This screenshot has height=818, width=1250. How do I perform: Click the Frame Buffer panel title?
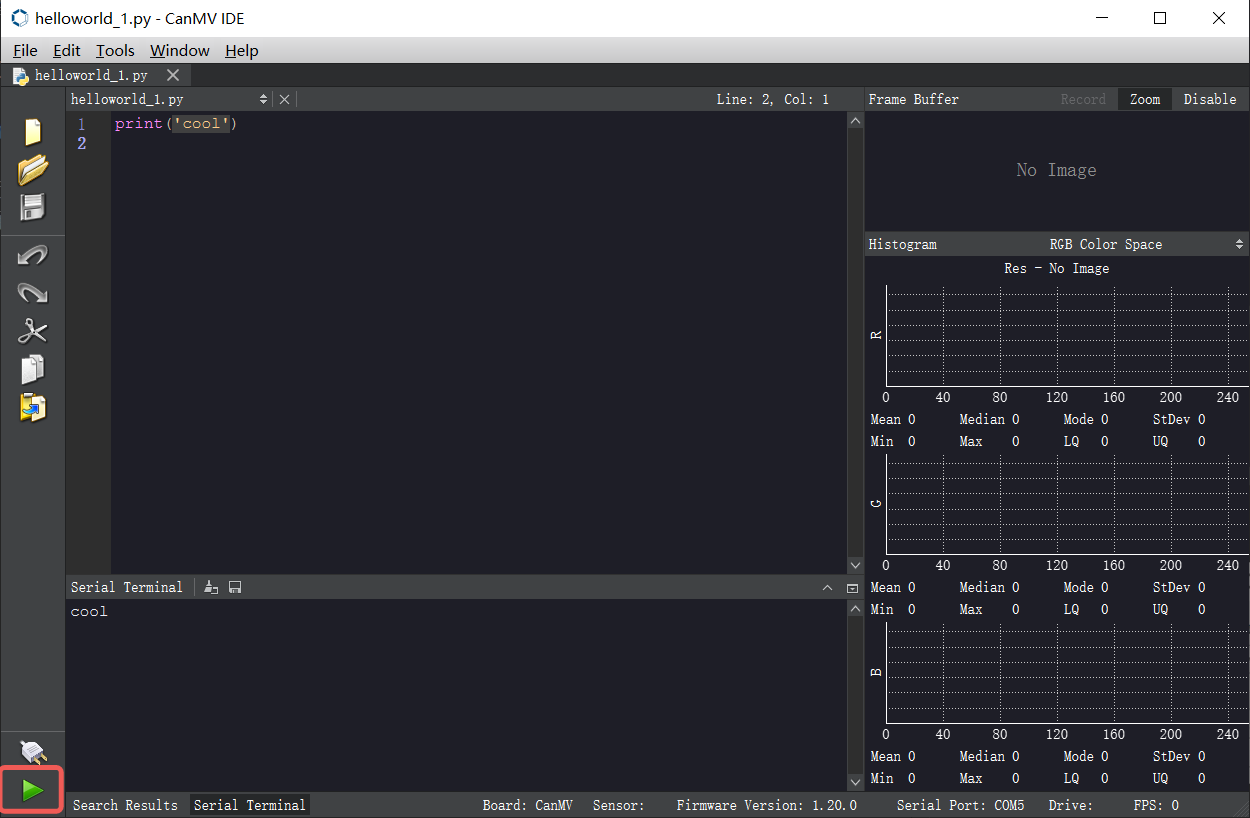click(913, 99)
